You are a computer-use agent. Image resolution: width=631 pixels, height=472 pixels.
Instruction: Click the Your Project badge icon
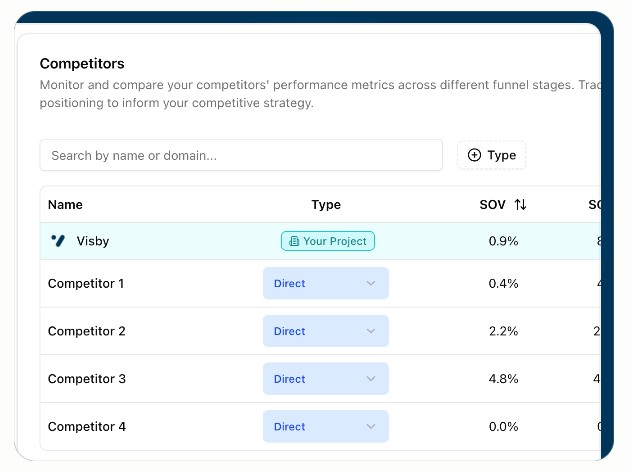coord(294,241)
